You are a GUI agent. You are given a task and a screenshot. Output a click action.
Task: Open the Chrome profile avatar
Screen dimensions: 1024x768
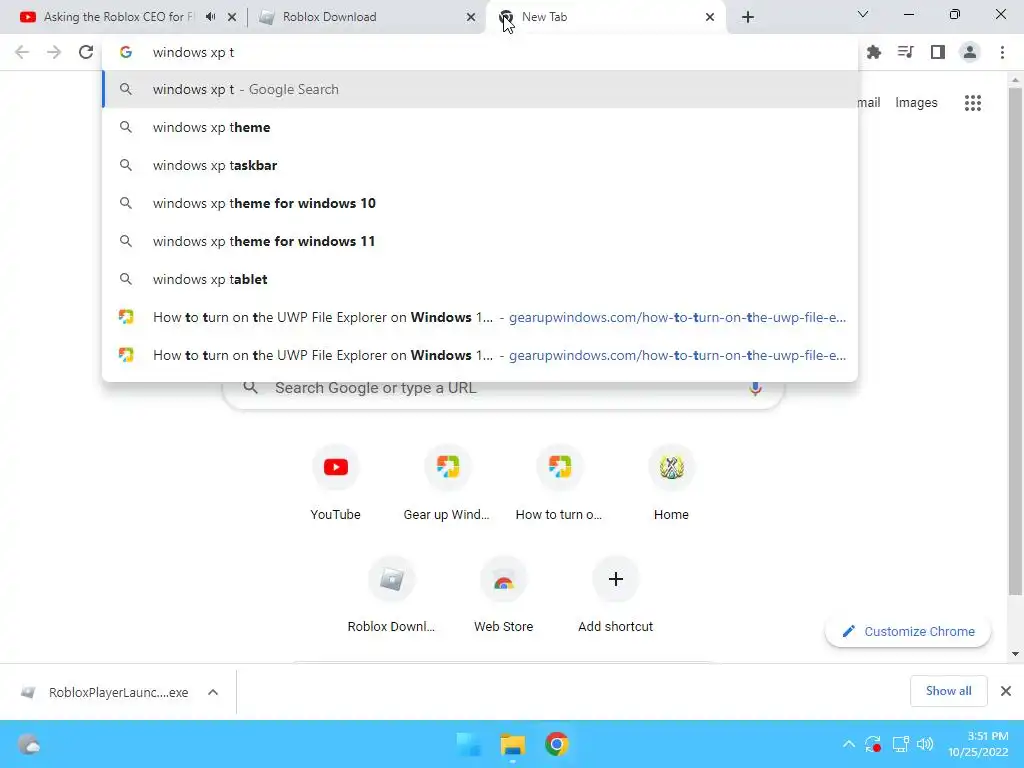click(x=970, y=52)
